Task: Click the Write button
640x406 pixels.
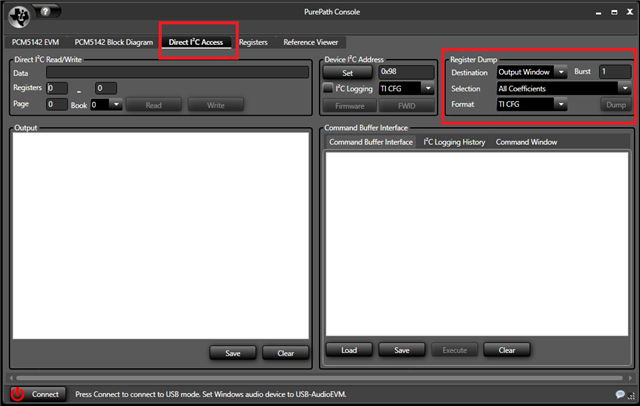Action: pos(216,105)
